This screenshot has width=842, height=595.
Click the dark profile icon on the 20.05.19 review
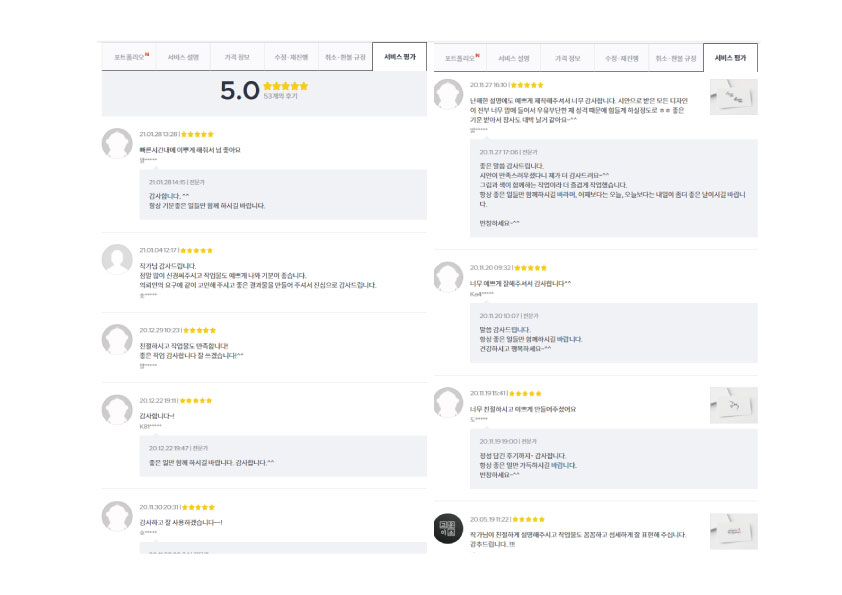[448, 529]
